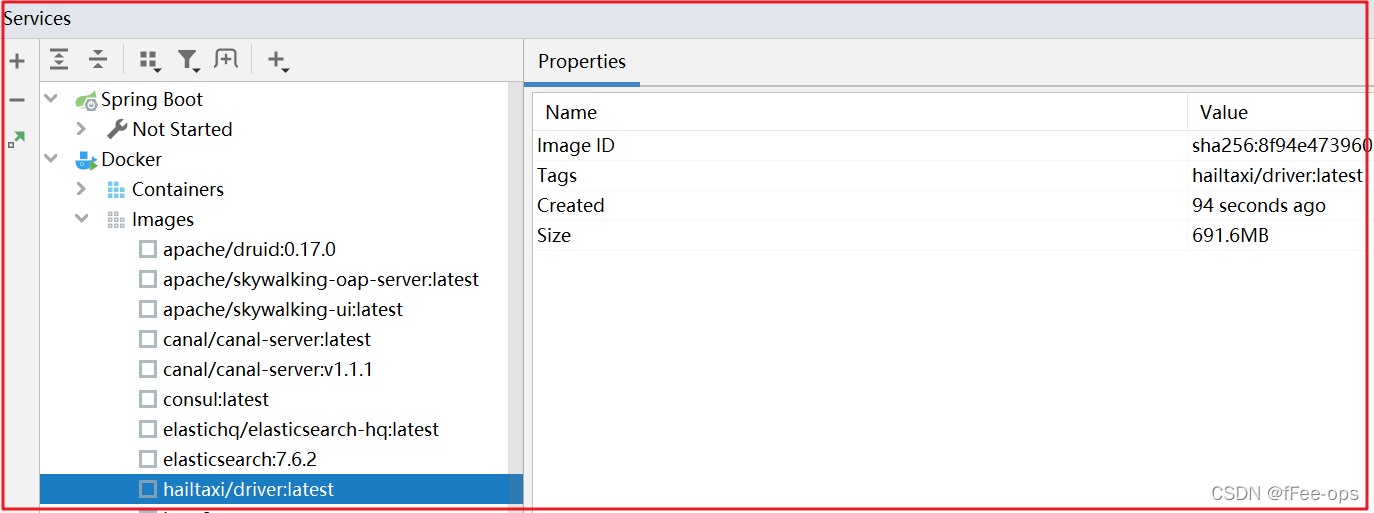Toggle checkbox for hailtaxi/driver:latest
This screenshot has width=1374, height=513.
coord(148,489)
